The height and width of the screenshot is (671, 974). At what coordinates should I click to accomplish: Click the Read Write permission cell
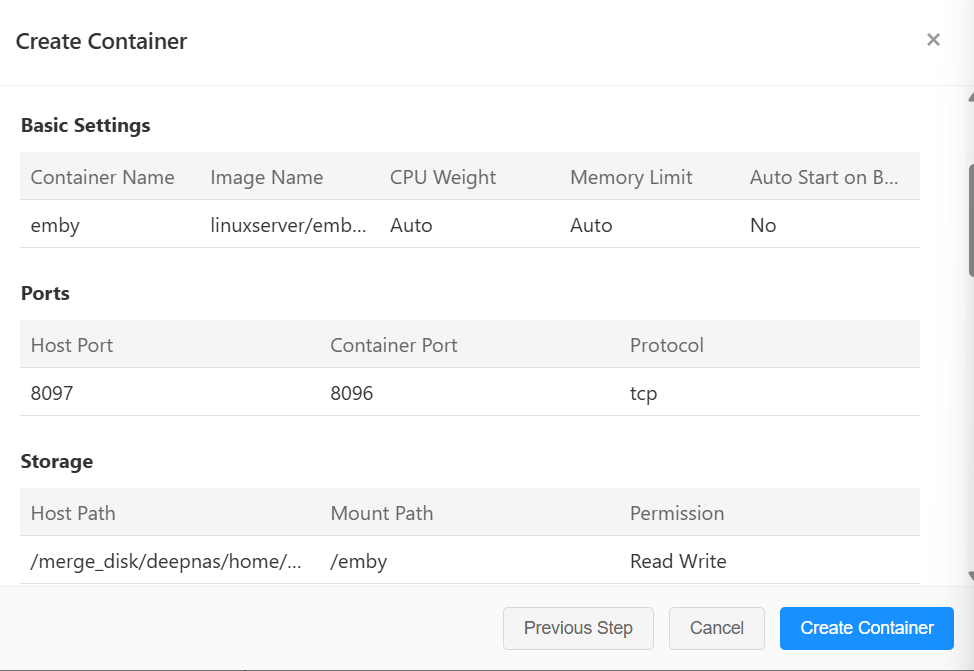pyautogui.click(x=678, y=561)
